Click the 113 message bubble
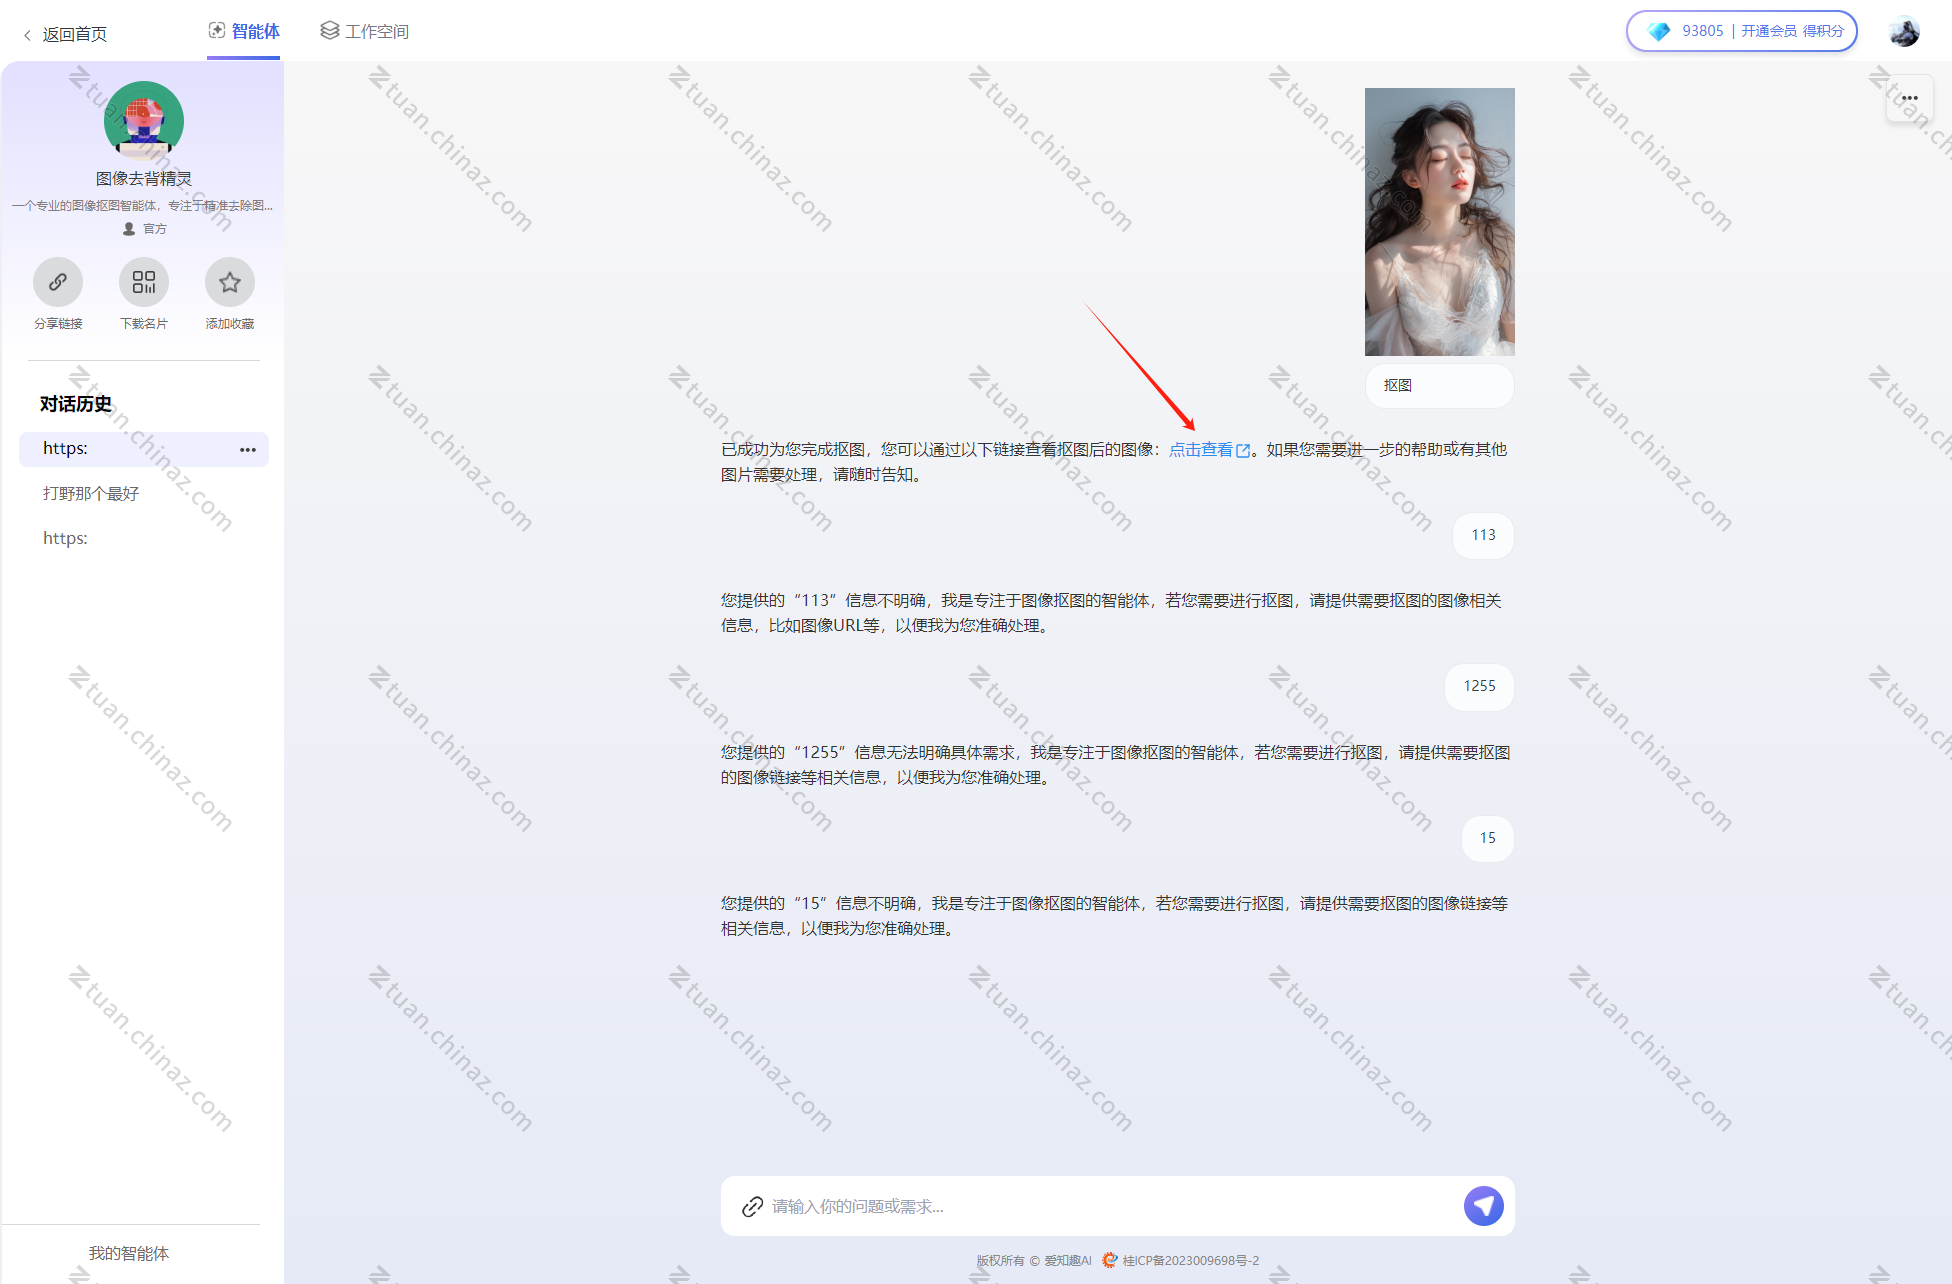 pos(1483,536)
